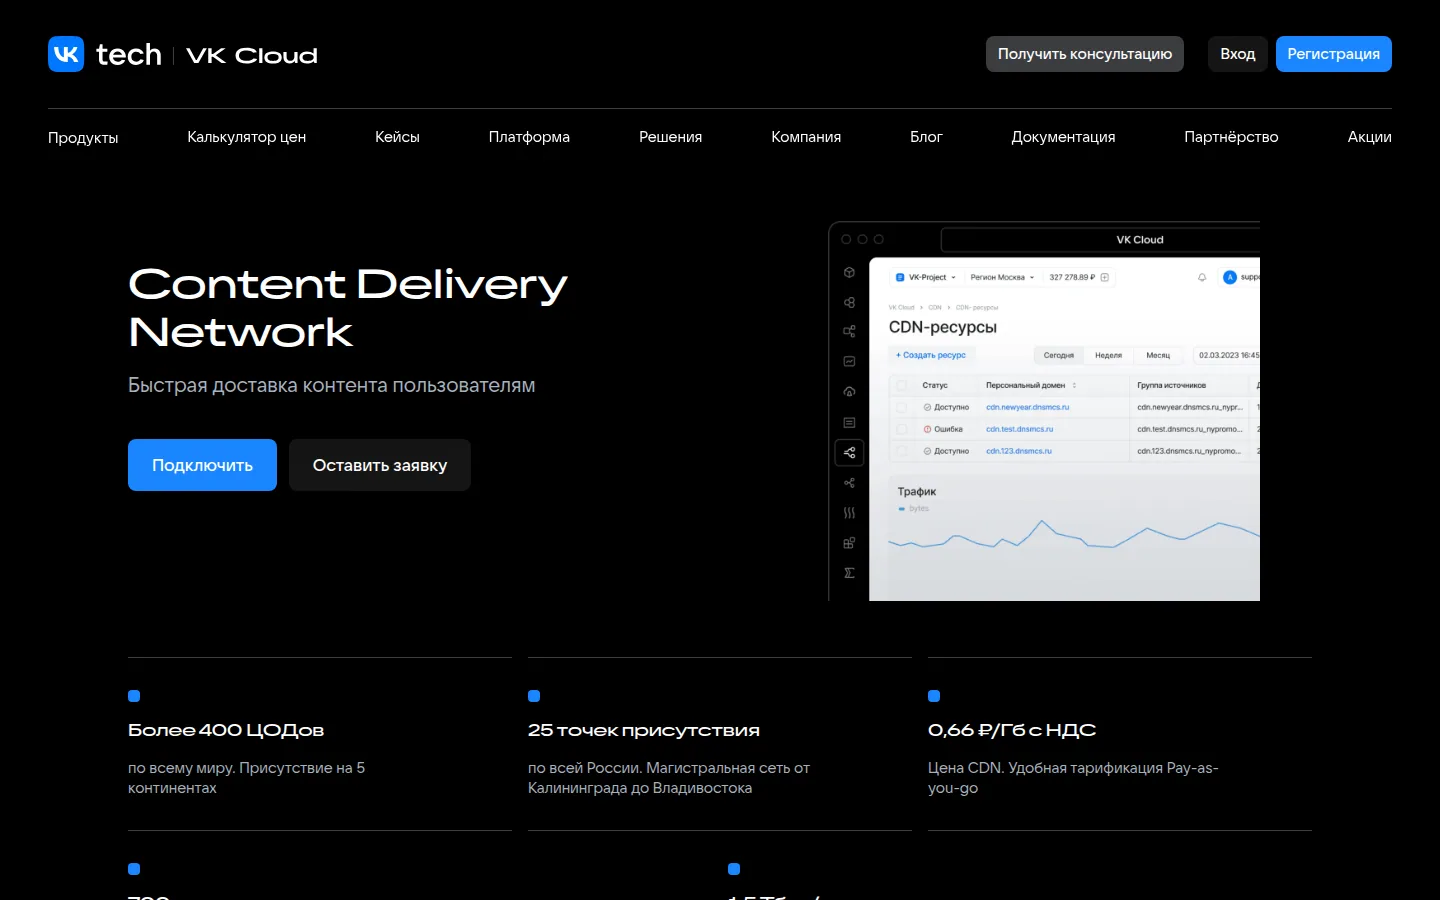Viewport: 1440px width, 900px height.
Task: Click the plus icon next to balance 327 278.89 ₽
Action: [x=1105, y=277]
